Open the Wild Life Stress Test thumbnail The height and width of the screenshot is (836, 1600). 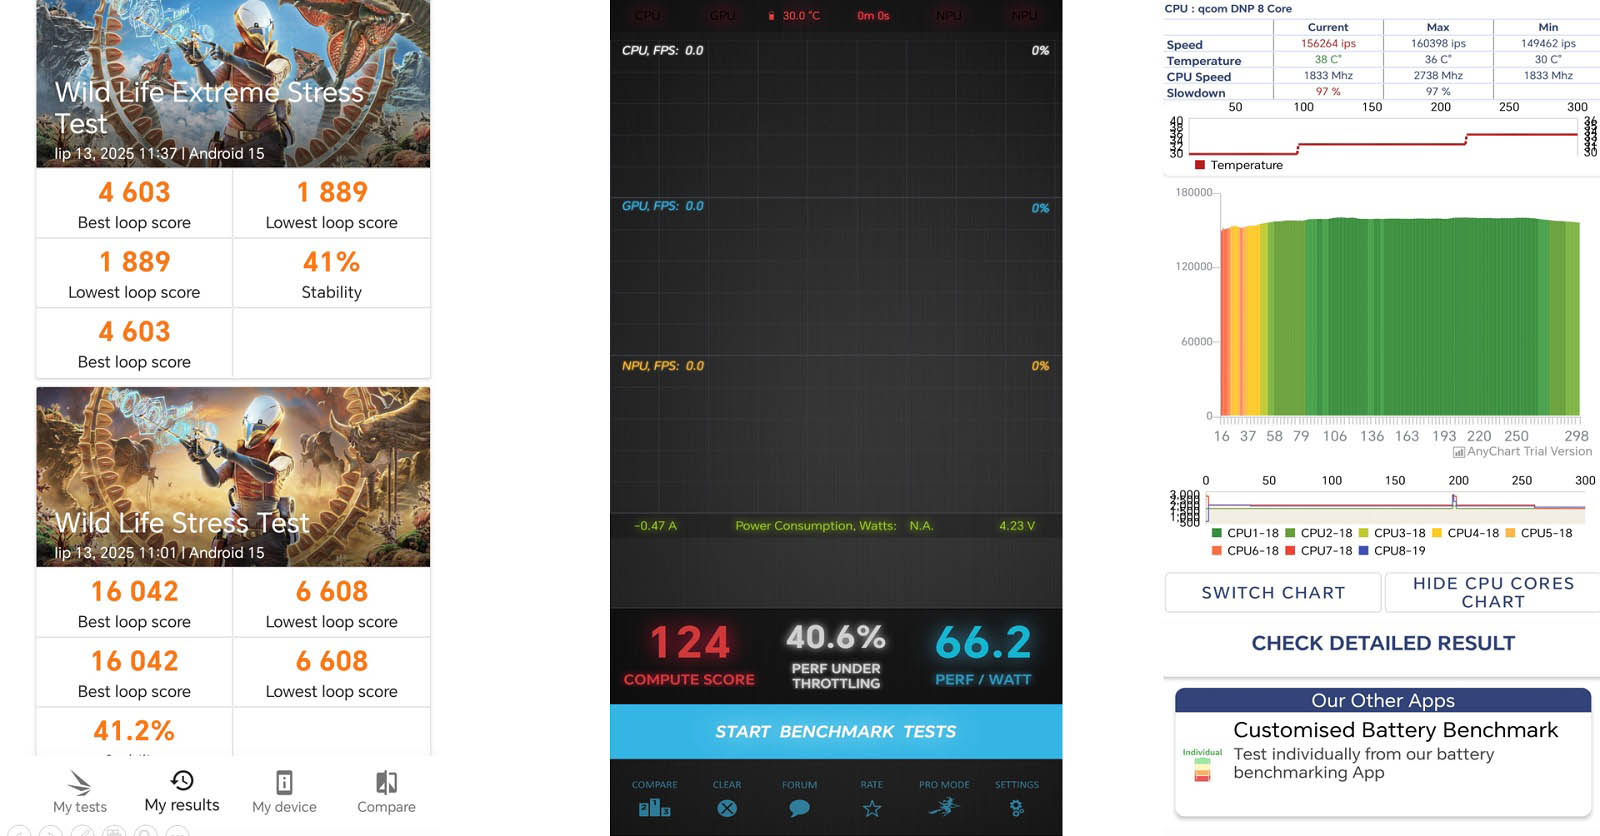click(x=233, y=477)
